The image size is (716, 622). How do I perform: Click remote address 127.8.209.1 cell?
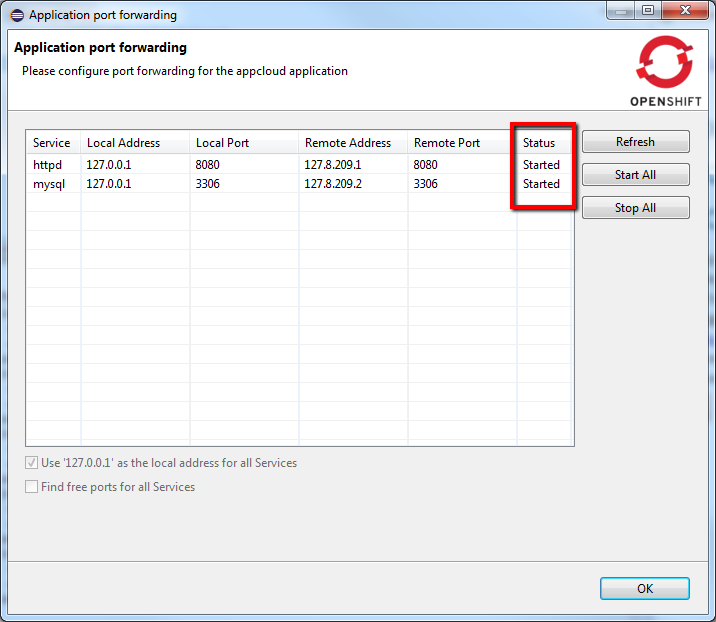[333, 165]
